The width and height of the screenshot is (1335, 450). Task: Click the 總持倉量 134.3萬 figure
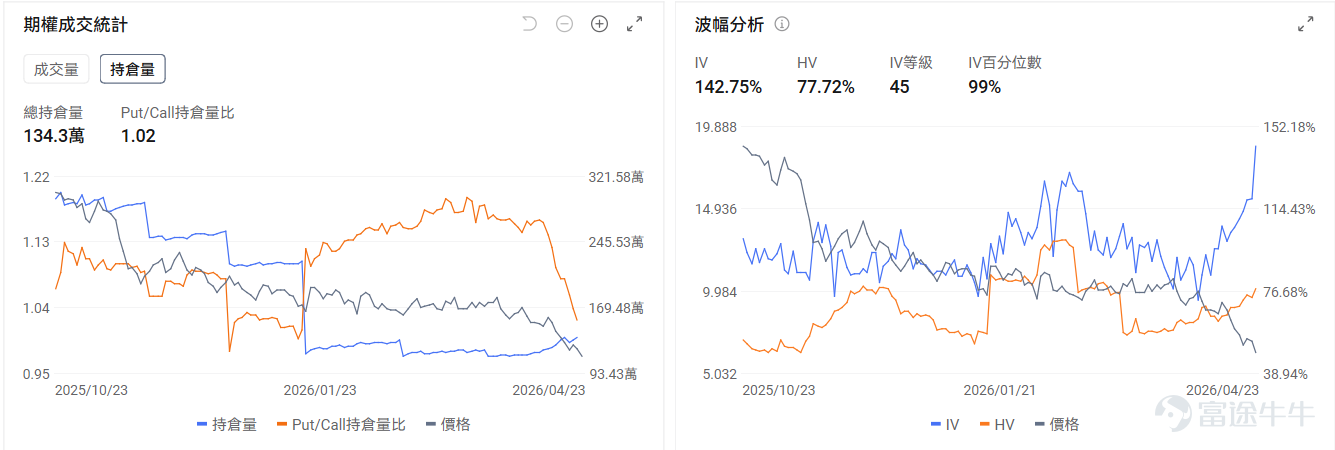point(54,136)
